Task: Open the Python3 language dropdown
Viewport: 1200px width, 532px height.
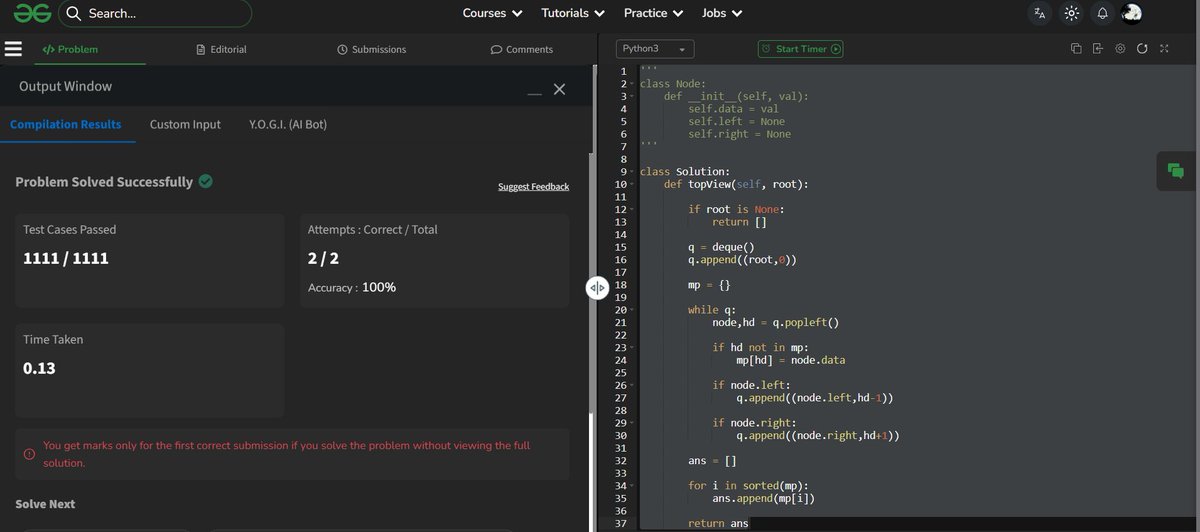Action: click(655, 49)
